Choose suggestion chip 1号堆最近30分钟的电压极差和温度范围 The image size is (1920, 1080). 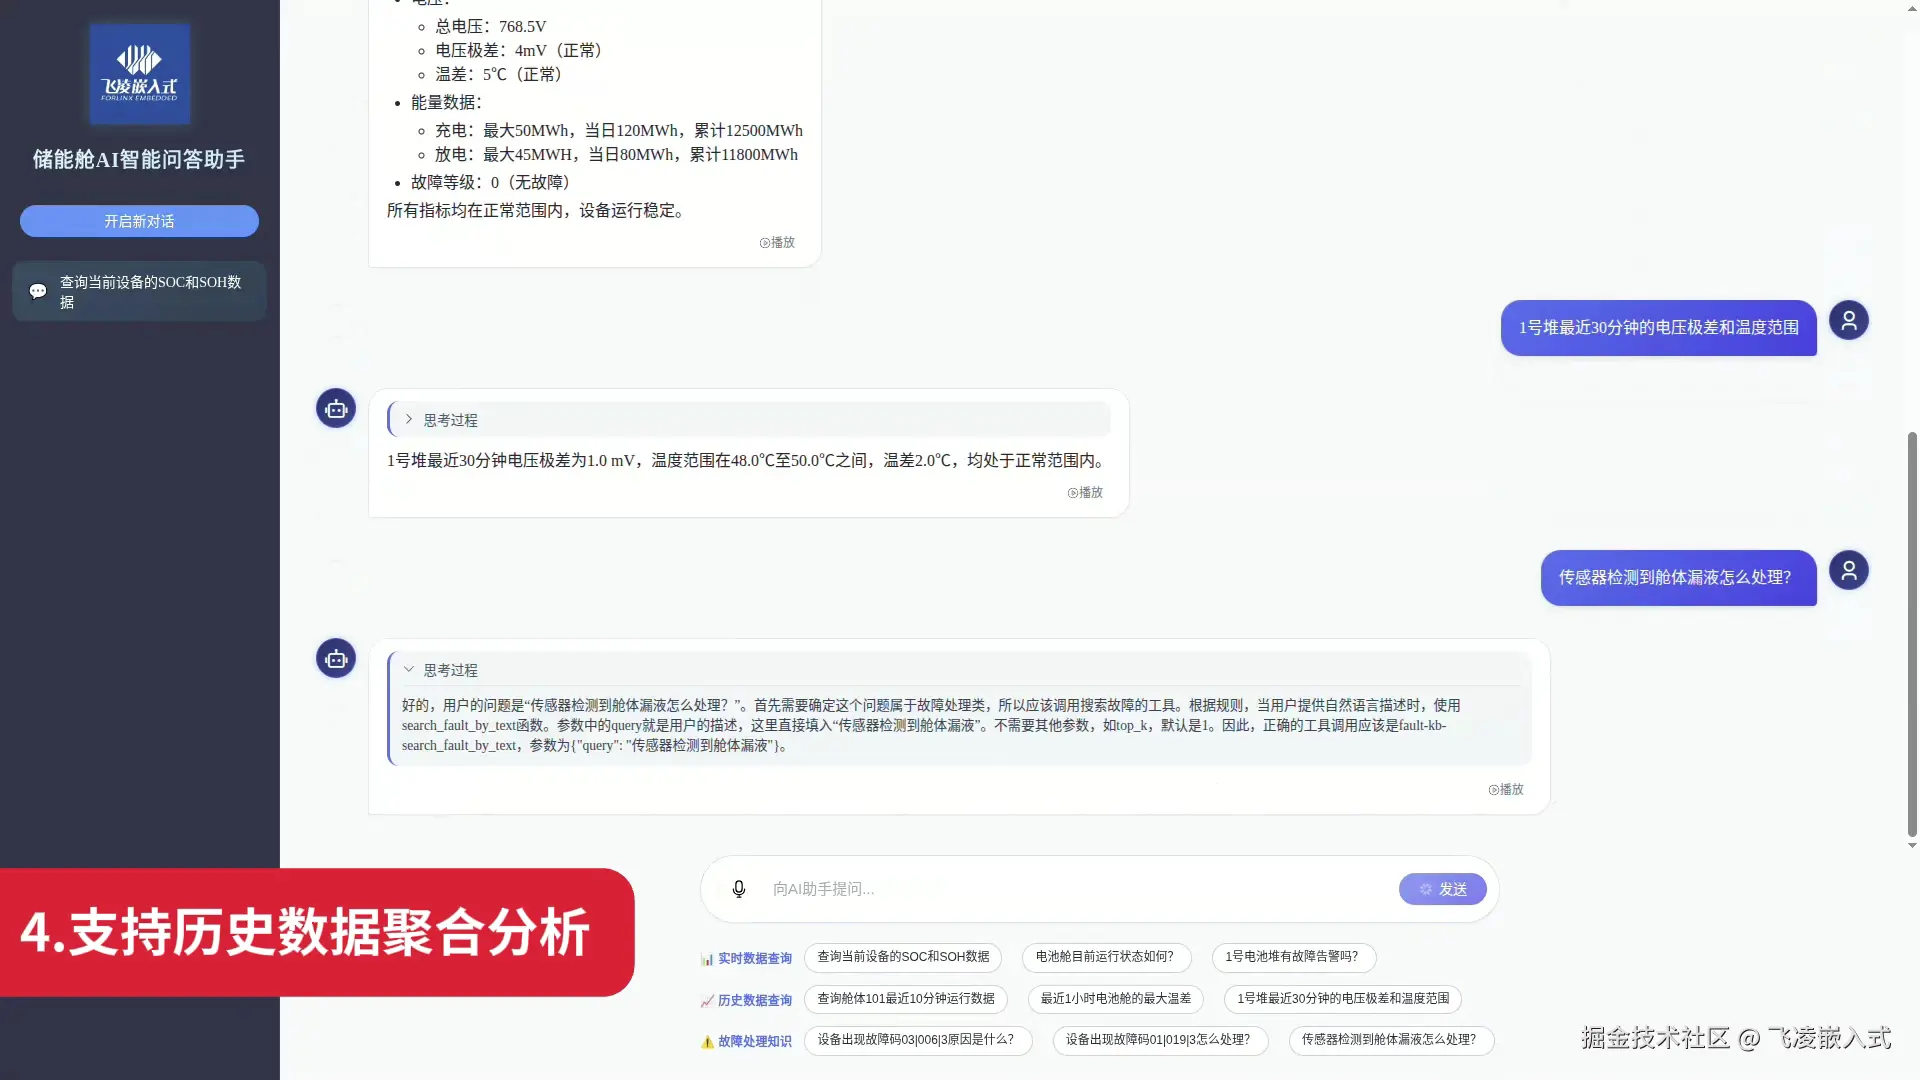(x=1343, y=999)
